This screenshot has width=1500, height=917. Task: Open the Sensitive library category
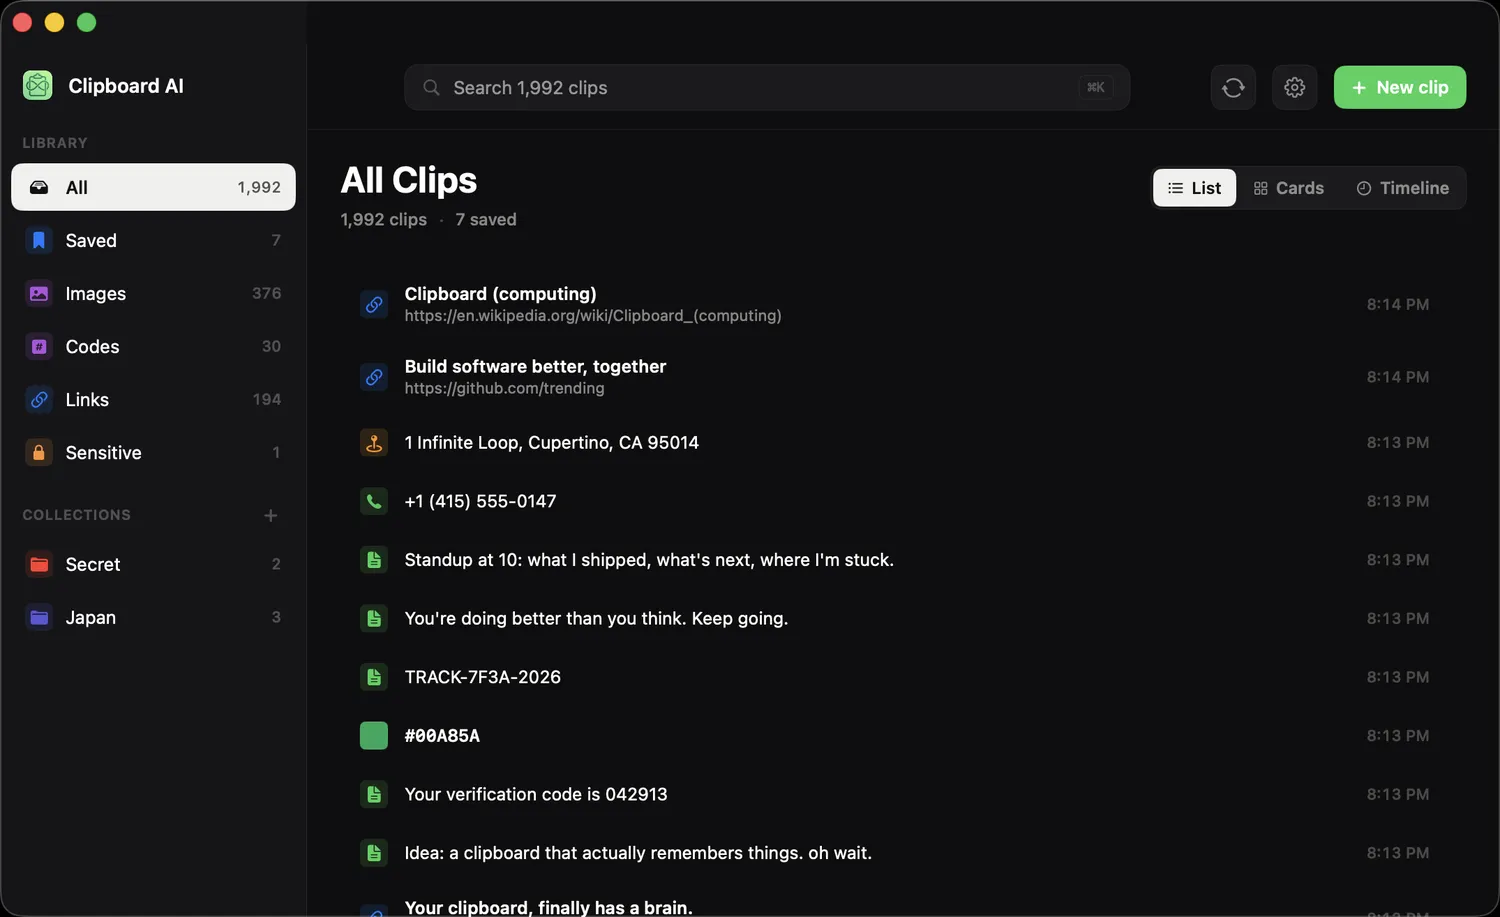153,452
